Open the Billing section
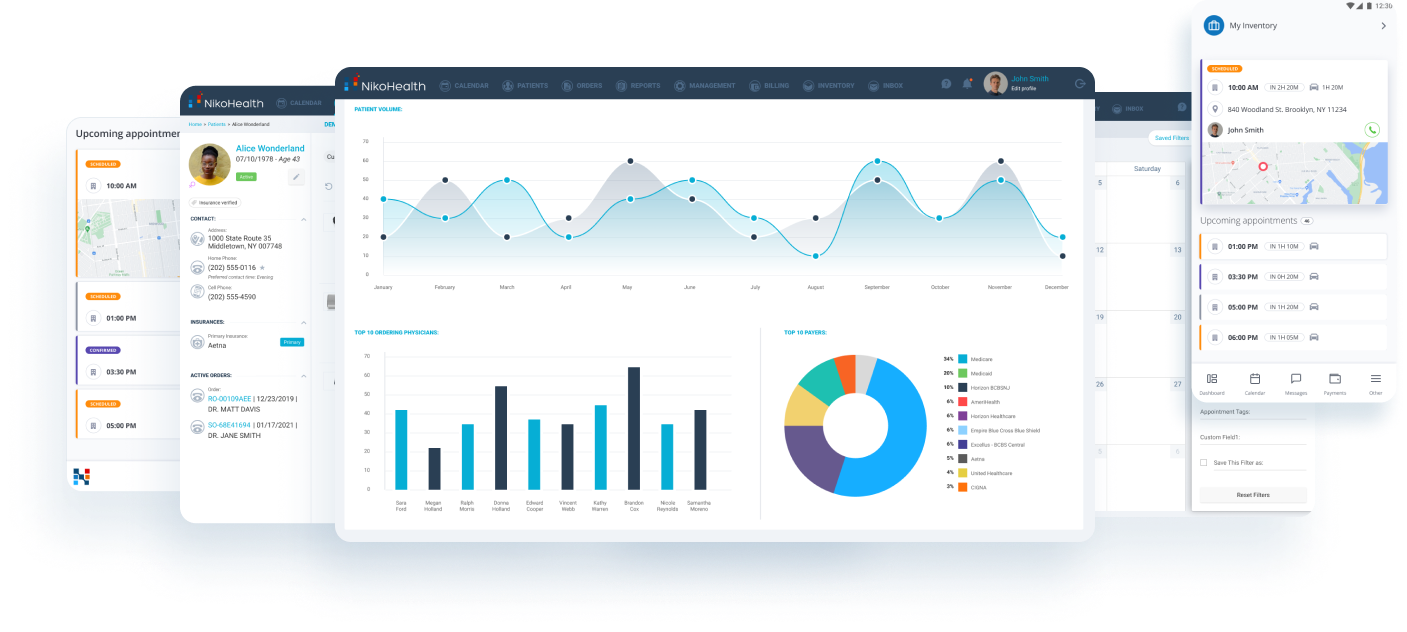This screenshot has width=1407, height=632. click(769, 86)
